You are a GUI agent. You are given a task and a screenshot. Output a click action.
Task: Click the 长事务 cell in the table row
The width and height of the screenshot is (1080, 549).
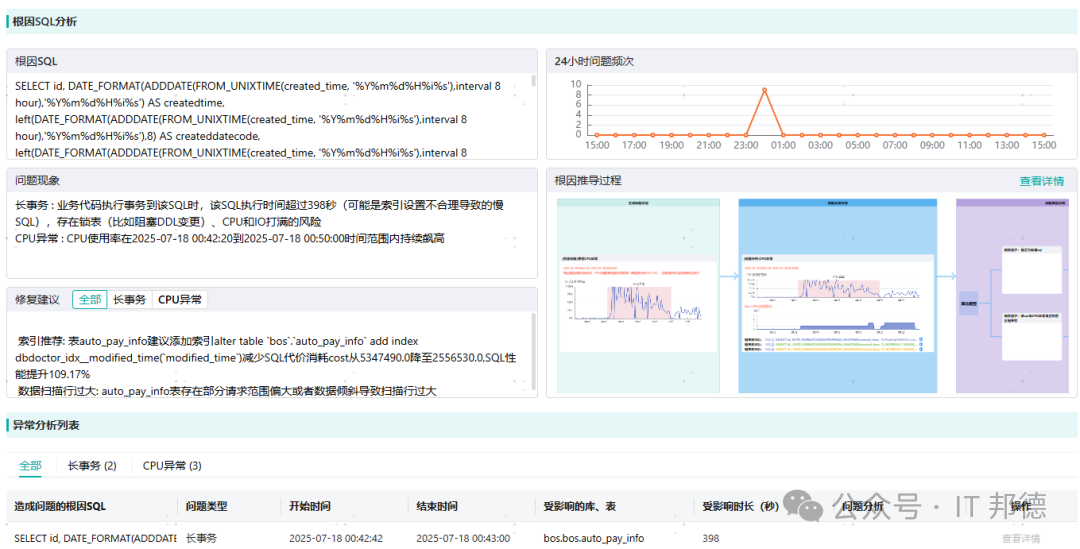201,539
